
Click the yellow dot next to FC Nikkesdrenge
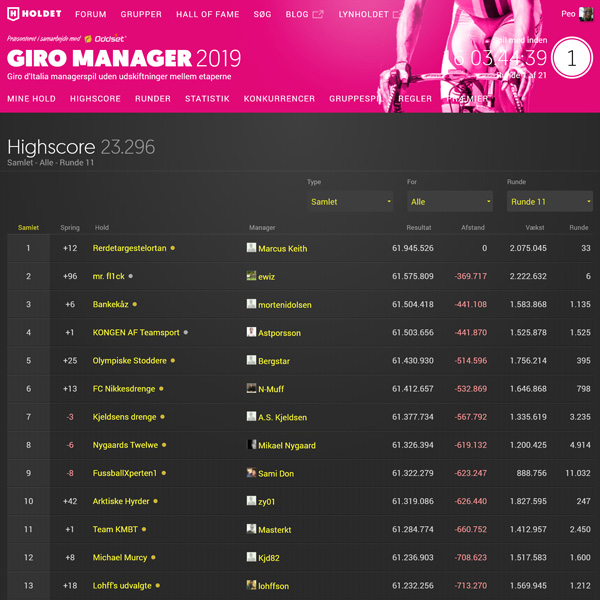161,388
